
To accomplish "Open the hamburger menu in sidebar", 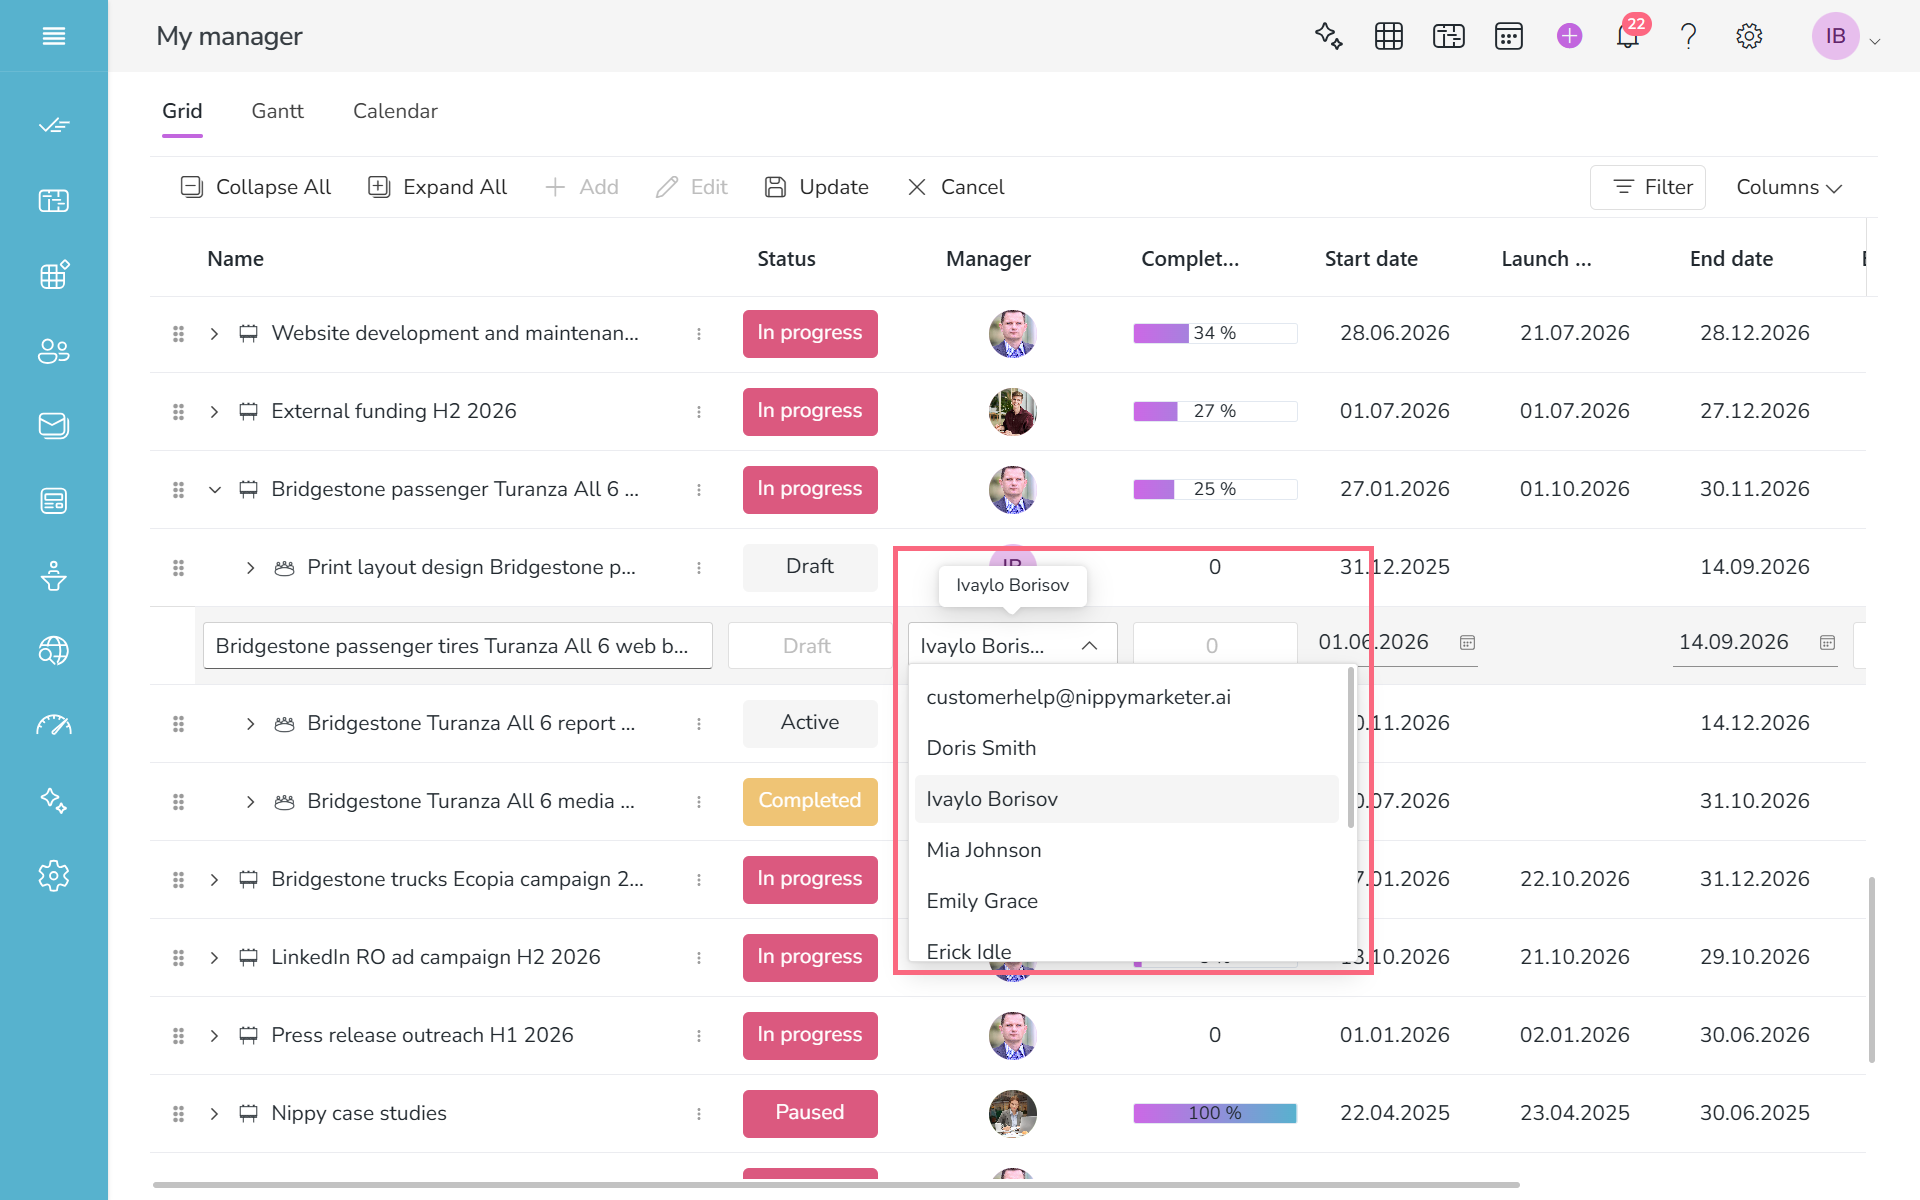I will pyautogui.click(x=54, y=36).
